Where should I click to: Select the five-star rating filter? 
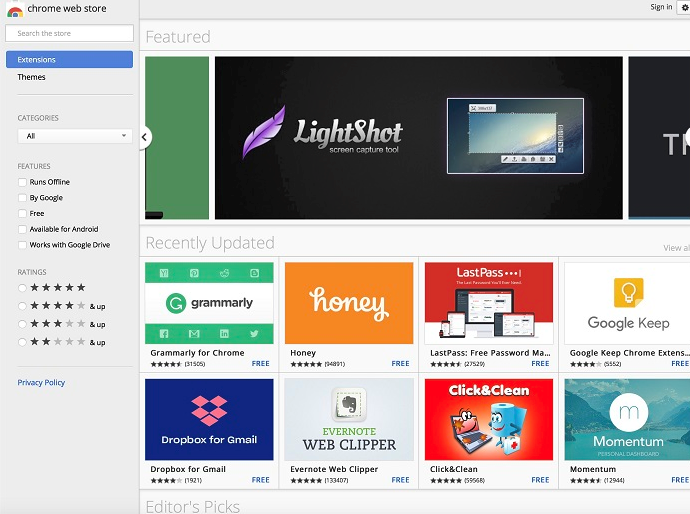[22, 288]
